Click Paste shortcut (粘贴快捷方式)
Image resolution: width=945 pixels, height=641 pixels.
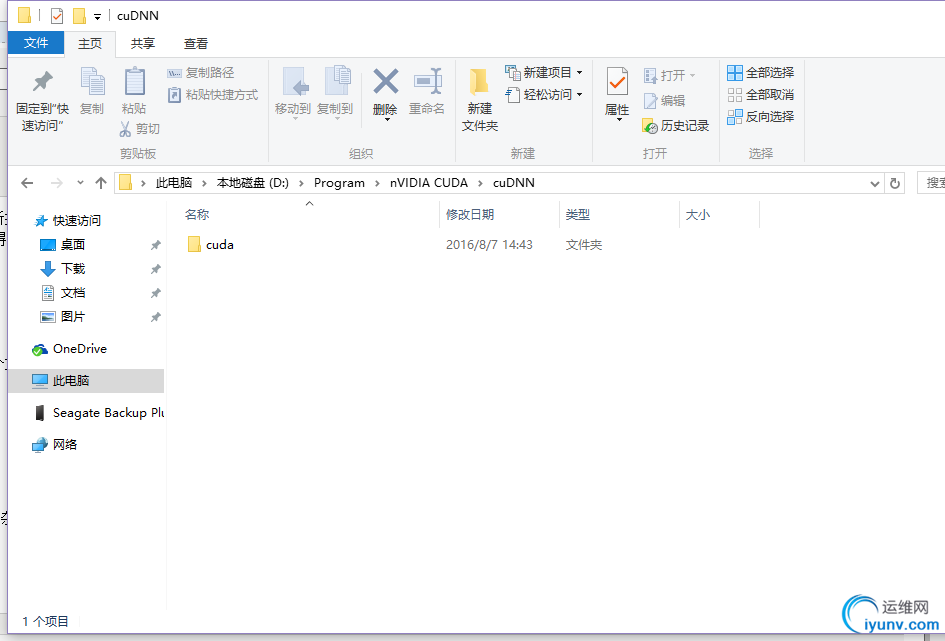pos(213,95)
